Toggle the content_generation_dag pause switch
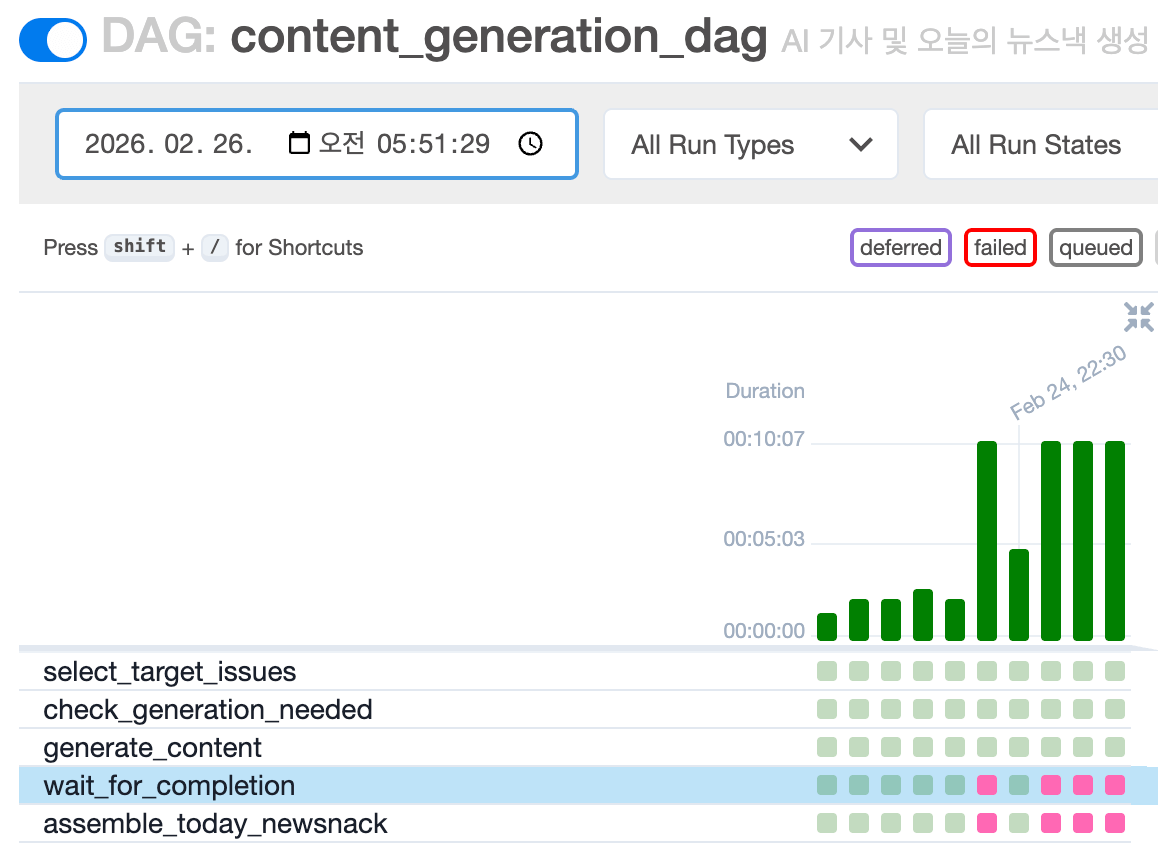 (x=52, y=40)
